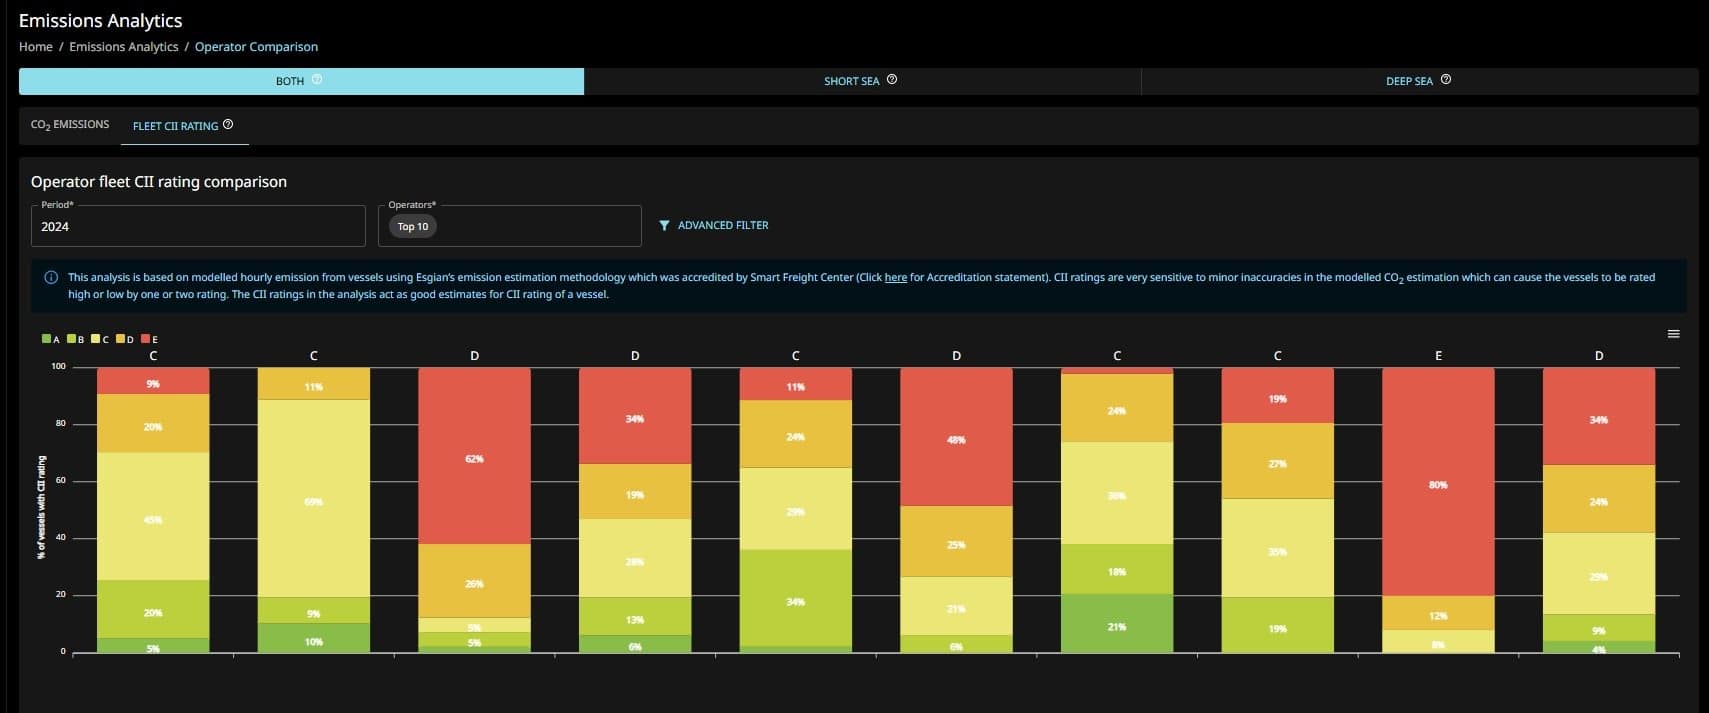Viewport: 1709px width, 713px height.
Task: Click the help icon on Fleet CII Rating
Action: point(228,125)
